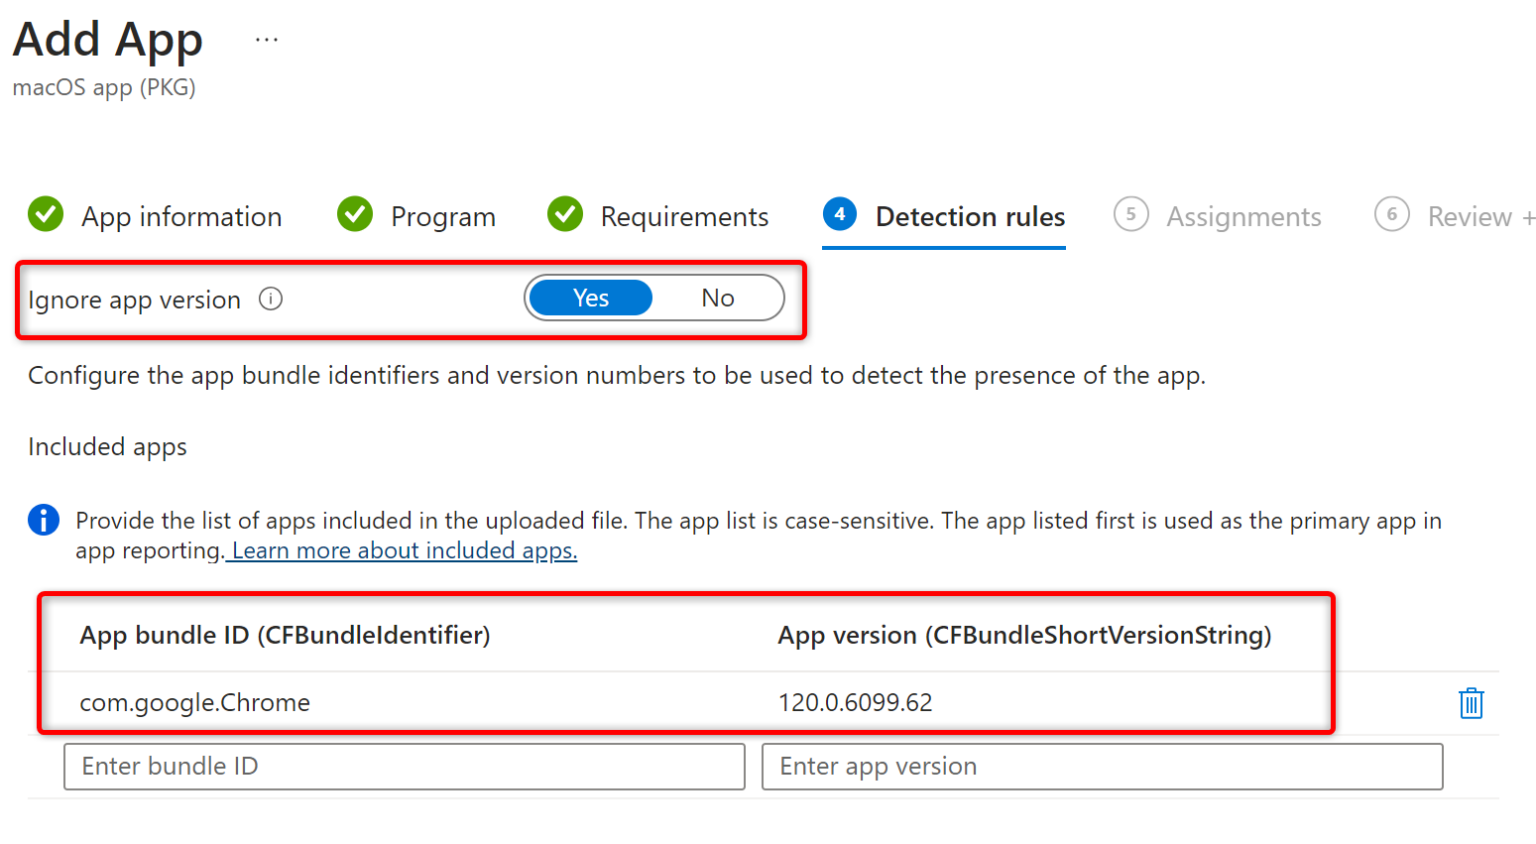The height and width of the screenshot is (844, 1536).
Task: Click the step 4 circle for Detection rules
Action: point(840,214)
